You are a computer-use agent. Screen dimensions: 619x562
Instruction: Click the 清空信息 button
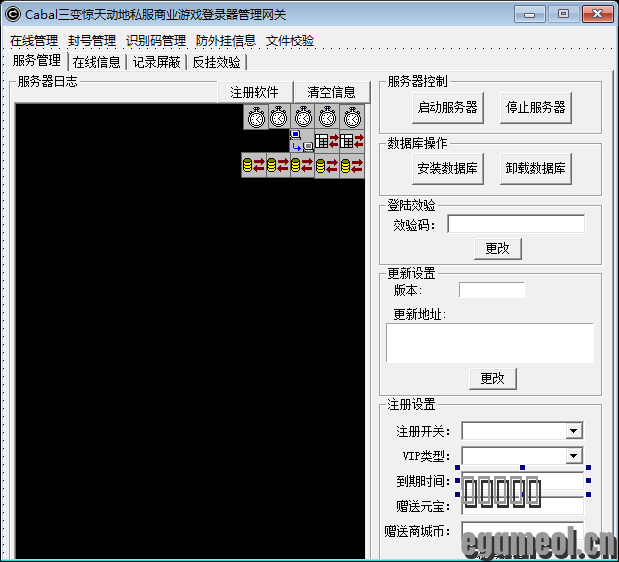click(x=331, y=92)
